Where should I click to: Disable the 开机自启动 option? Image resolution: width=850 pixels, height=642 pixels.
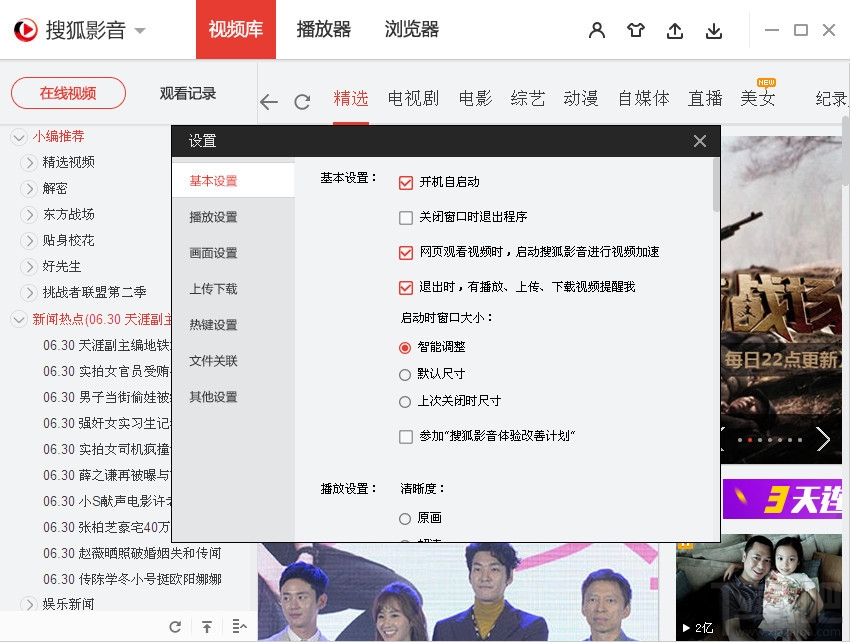click(406, 183)
